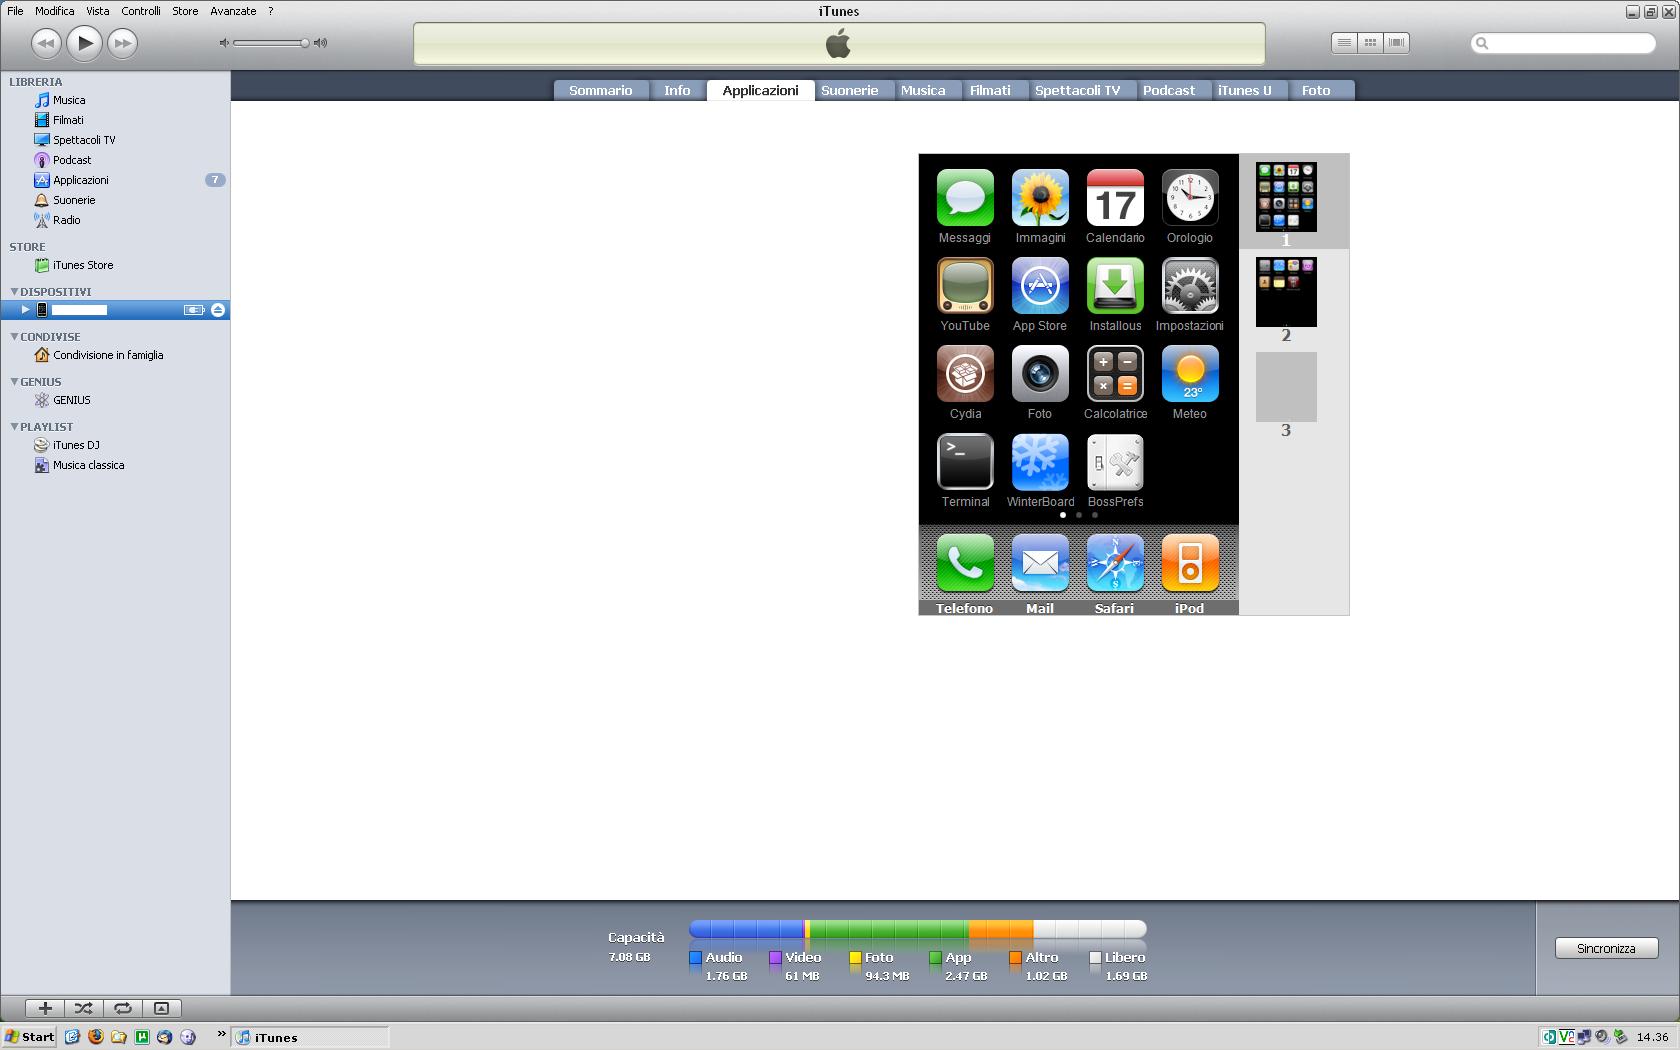Select the WinterBoard snowflake icon
Screen dimensions: 1680x1050
[1040, 462]
